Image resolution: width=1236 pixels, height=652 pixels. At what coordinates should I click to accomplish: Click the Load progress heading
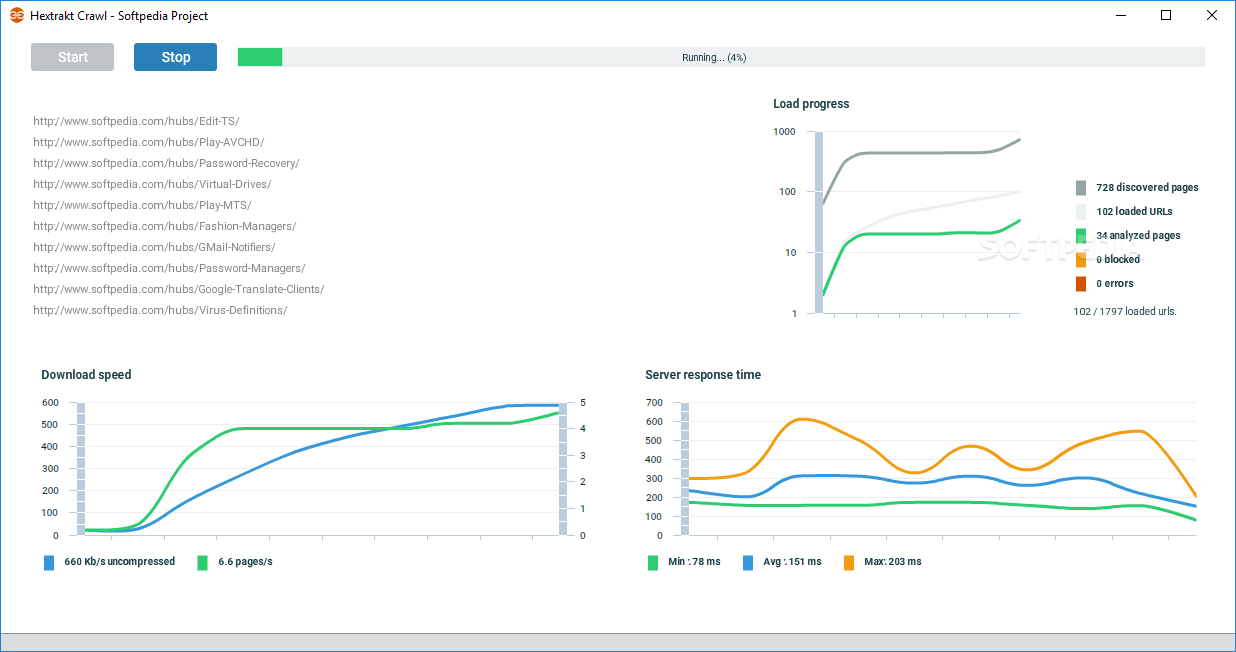click(811, 104)
